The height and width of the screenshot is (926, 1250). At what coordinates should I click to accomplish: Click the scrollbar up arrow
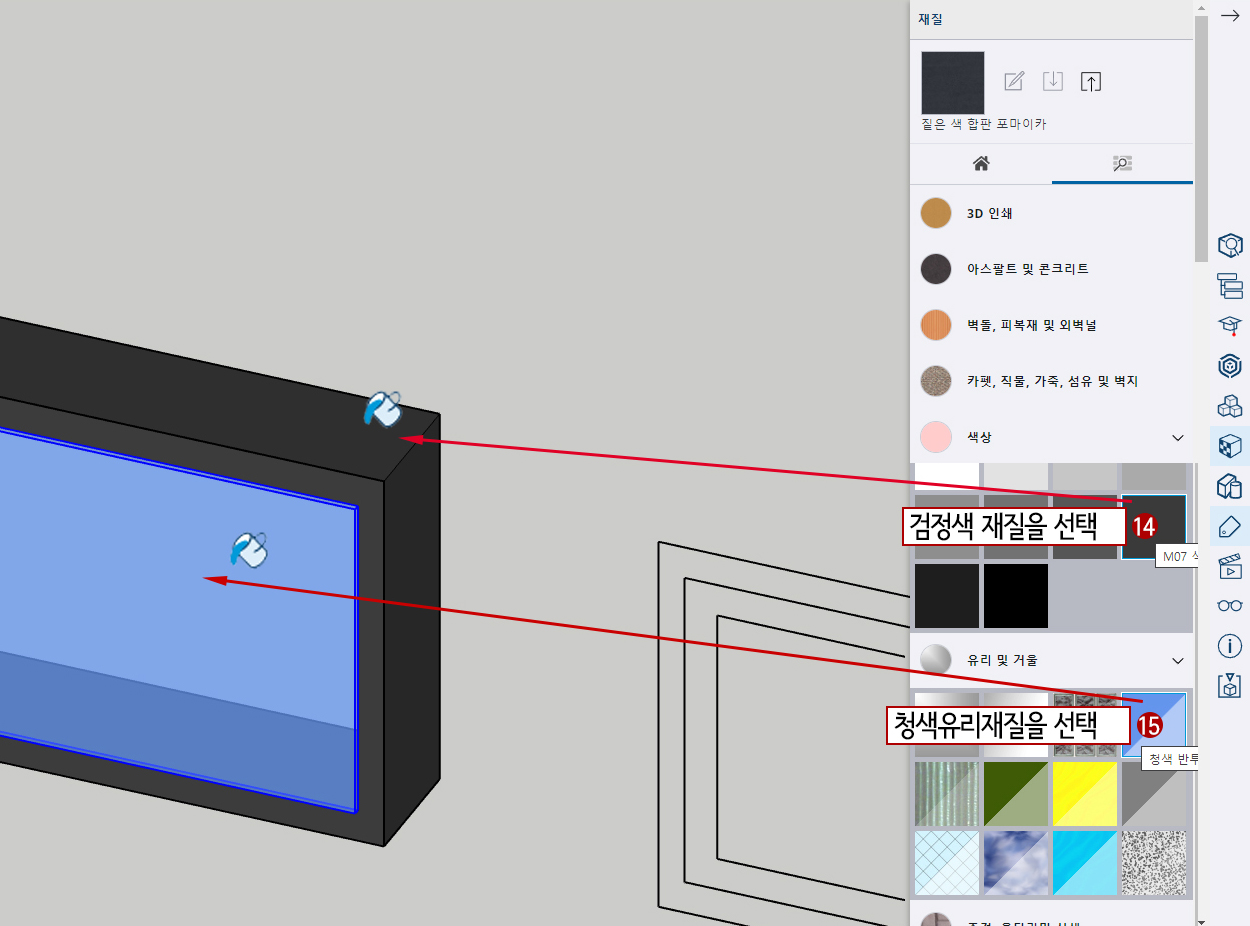pos(1202,7)
